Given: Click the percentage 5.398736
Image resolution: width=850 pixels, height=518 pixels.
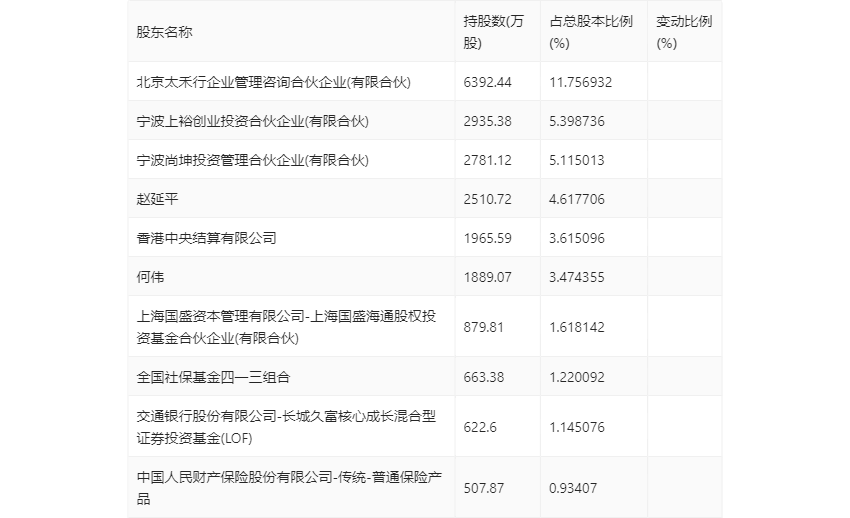Looking at the screenshot, I should (x=577, y=121).
